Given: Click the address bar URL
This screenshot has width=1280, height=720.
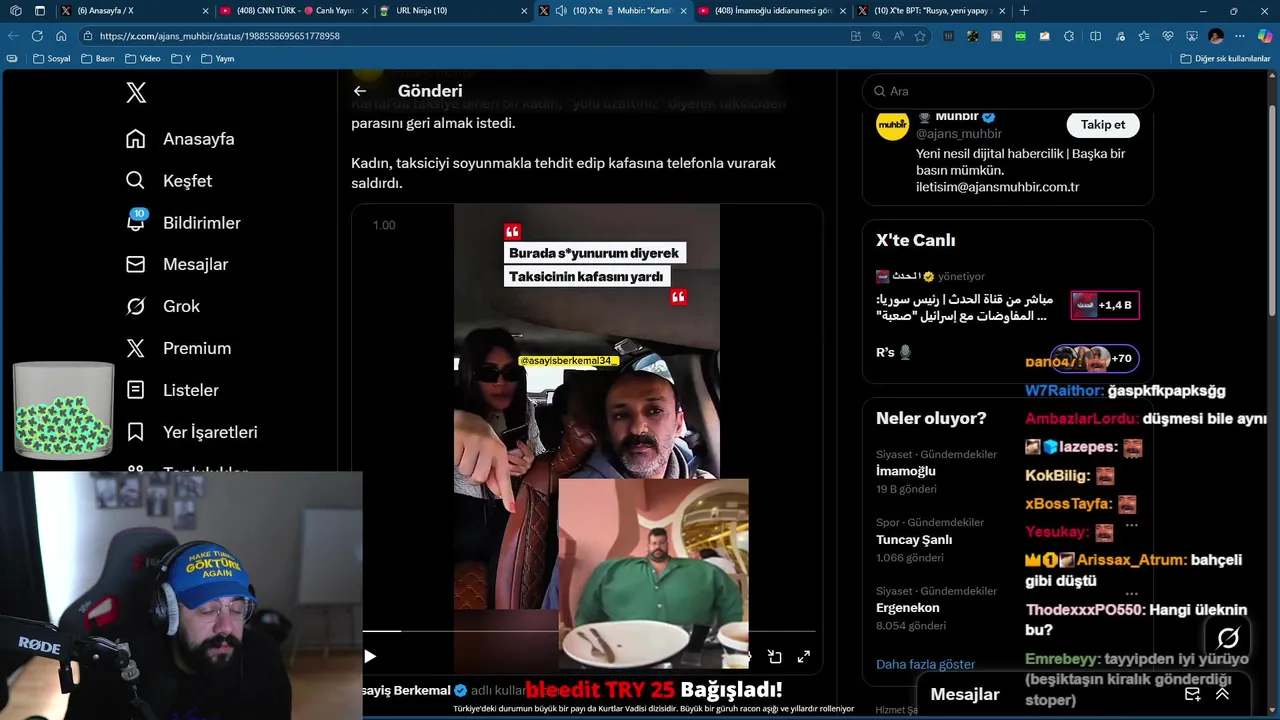Looking at the screenshot, I should click(x=220, y=36).
